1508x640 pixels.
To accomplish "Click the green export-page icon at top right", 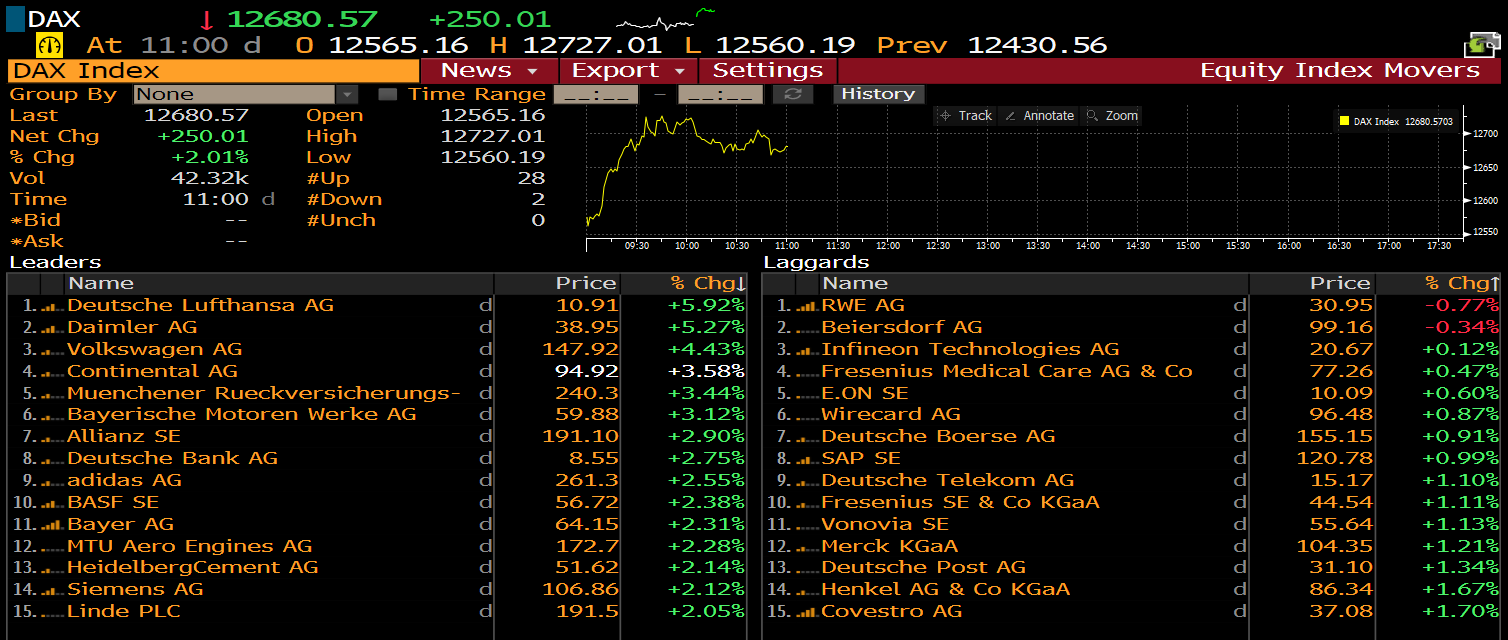I will (1481, 45).
